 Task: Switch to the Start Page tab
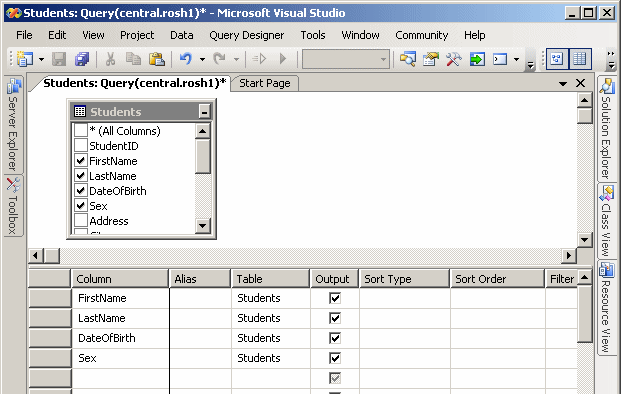coord(265,83)
